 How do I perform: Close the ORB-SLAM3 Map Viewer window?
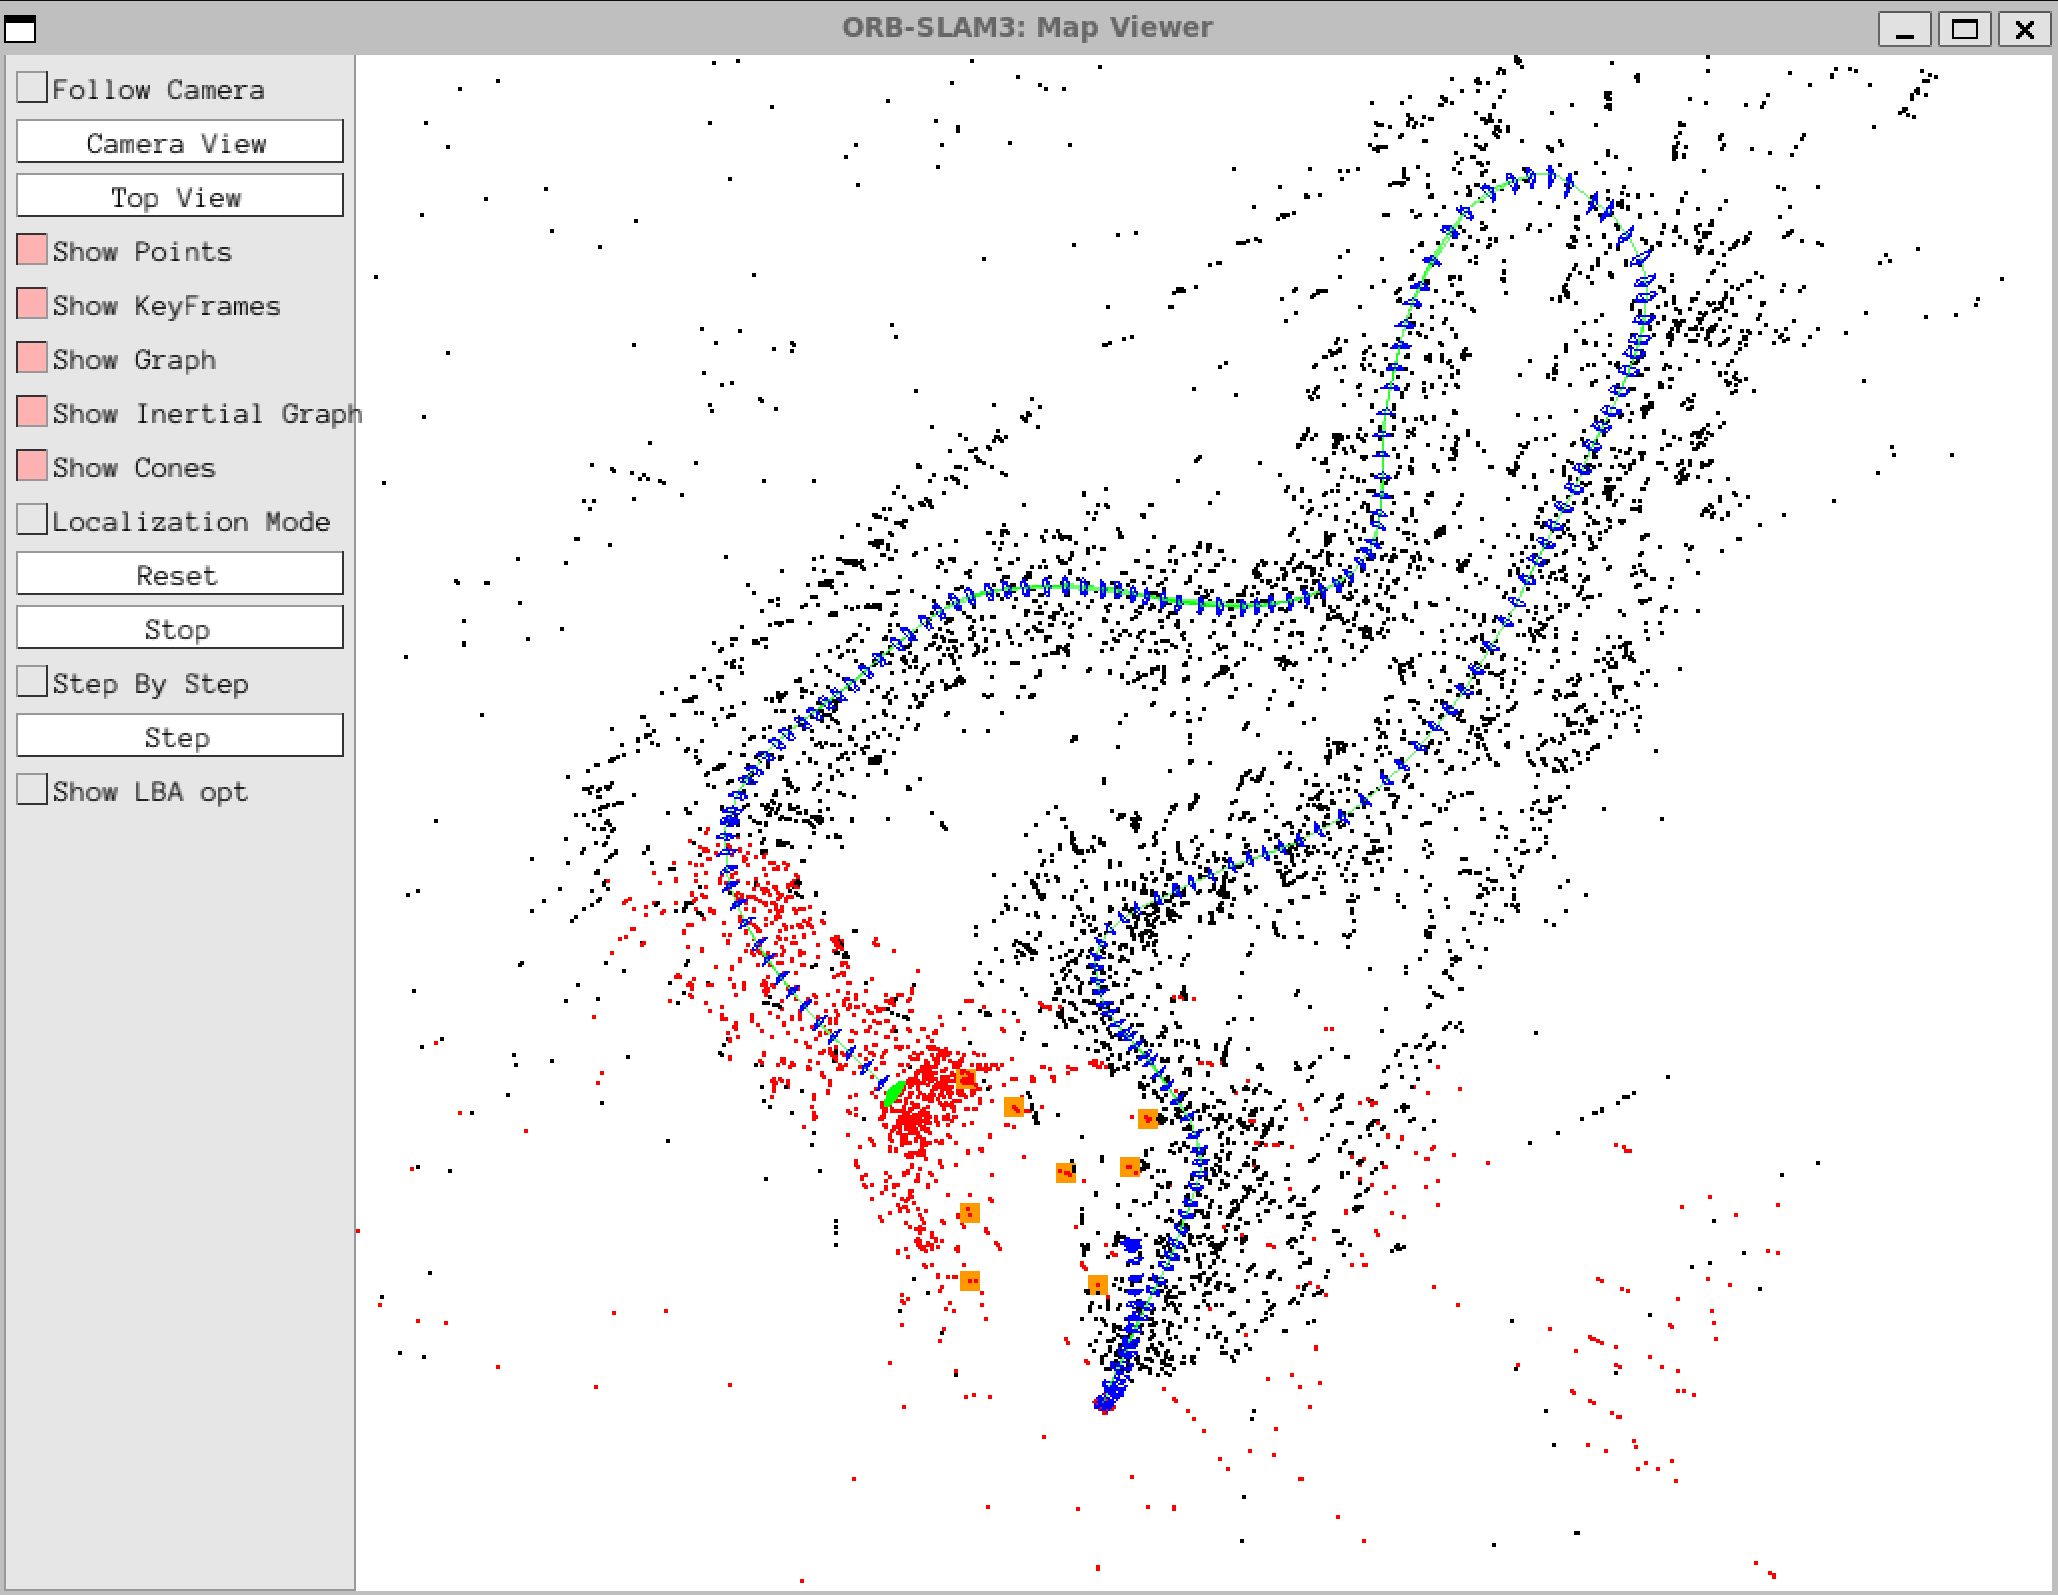point(2024,28)
